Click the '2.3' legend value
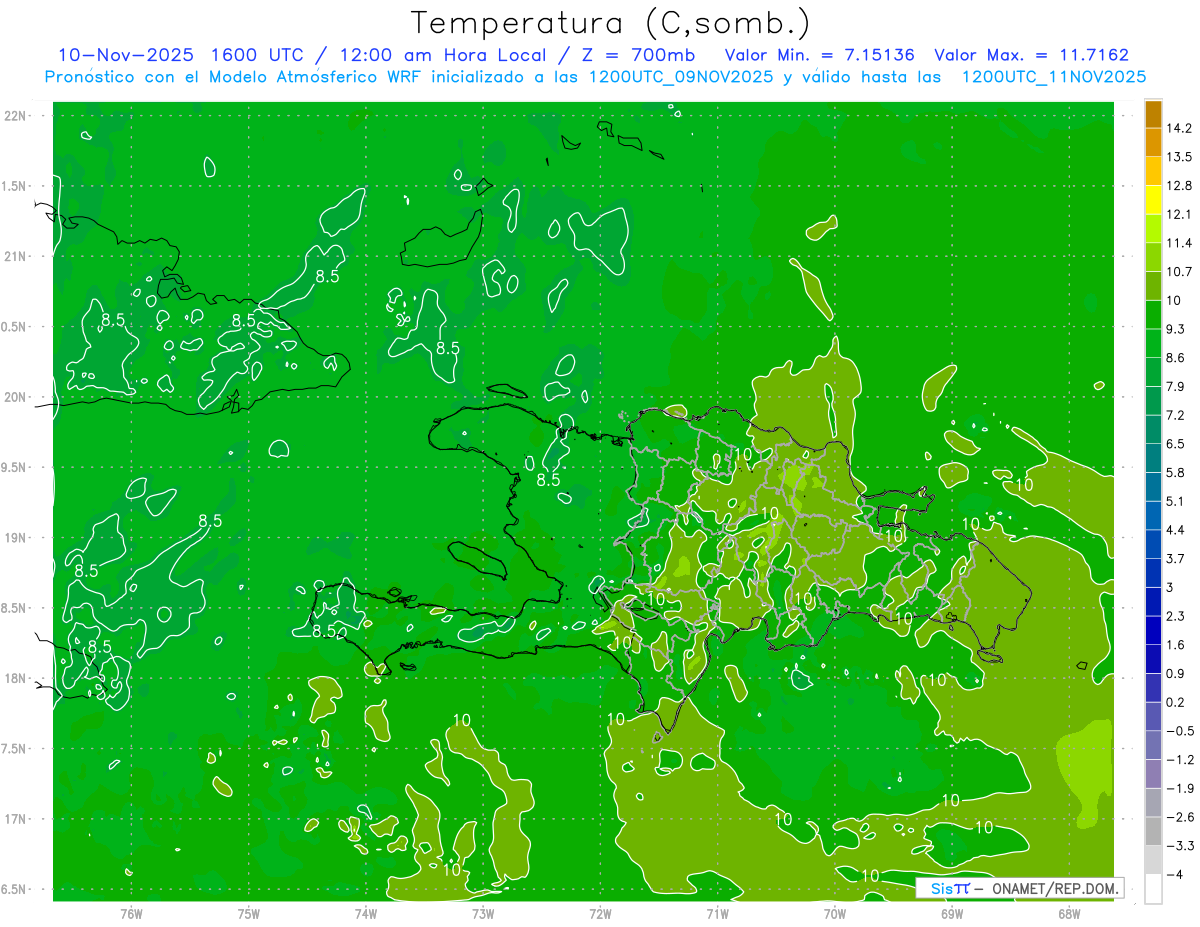Viewport: 1200px width, 927px height. (x=1175, y=616)
